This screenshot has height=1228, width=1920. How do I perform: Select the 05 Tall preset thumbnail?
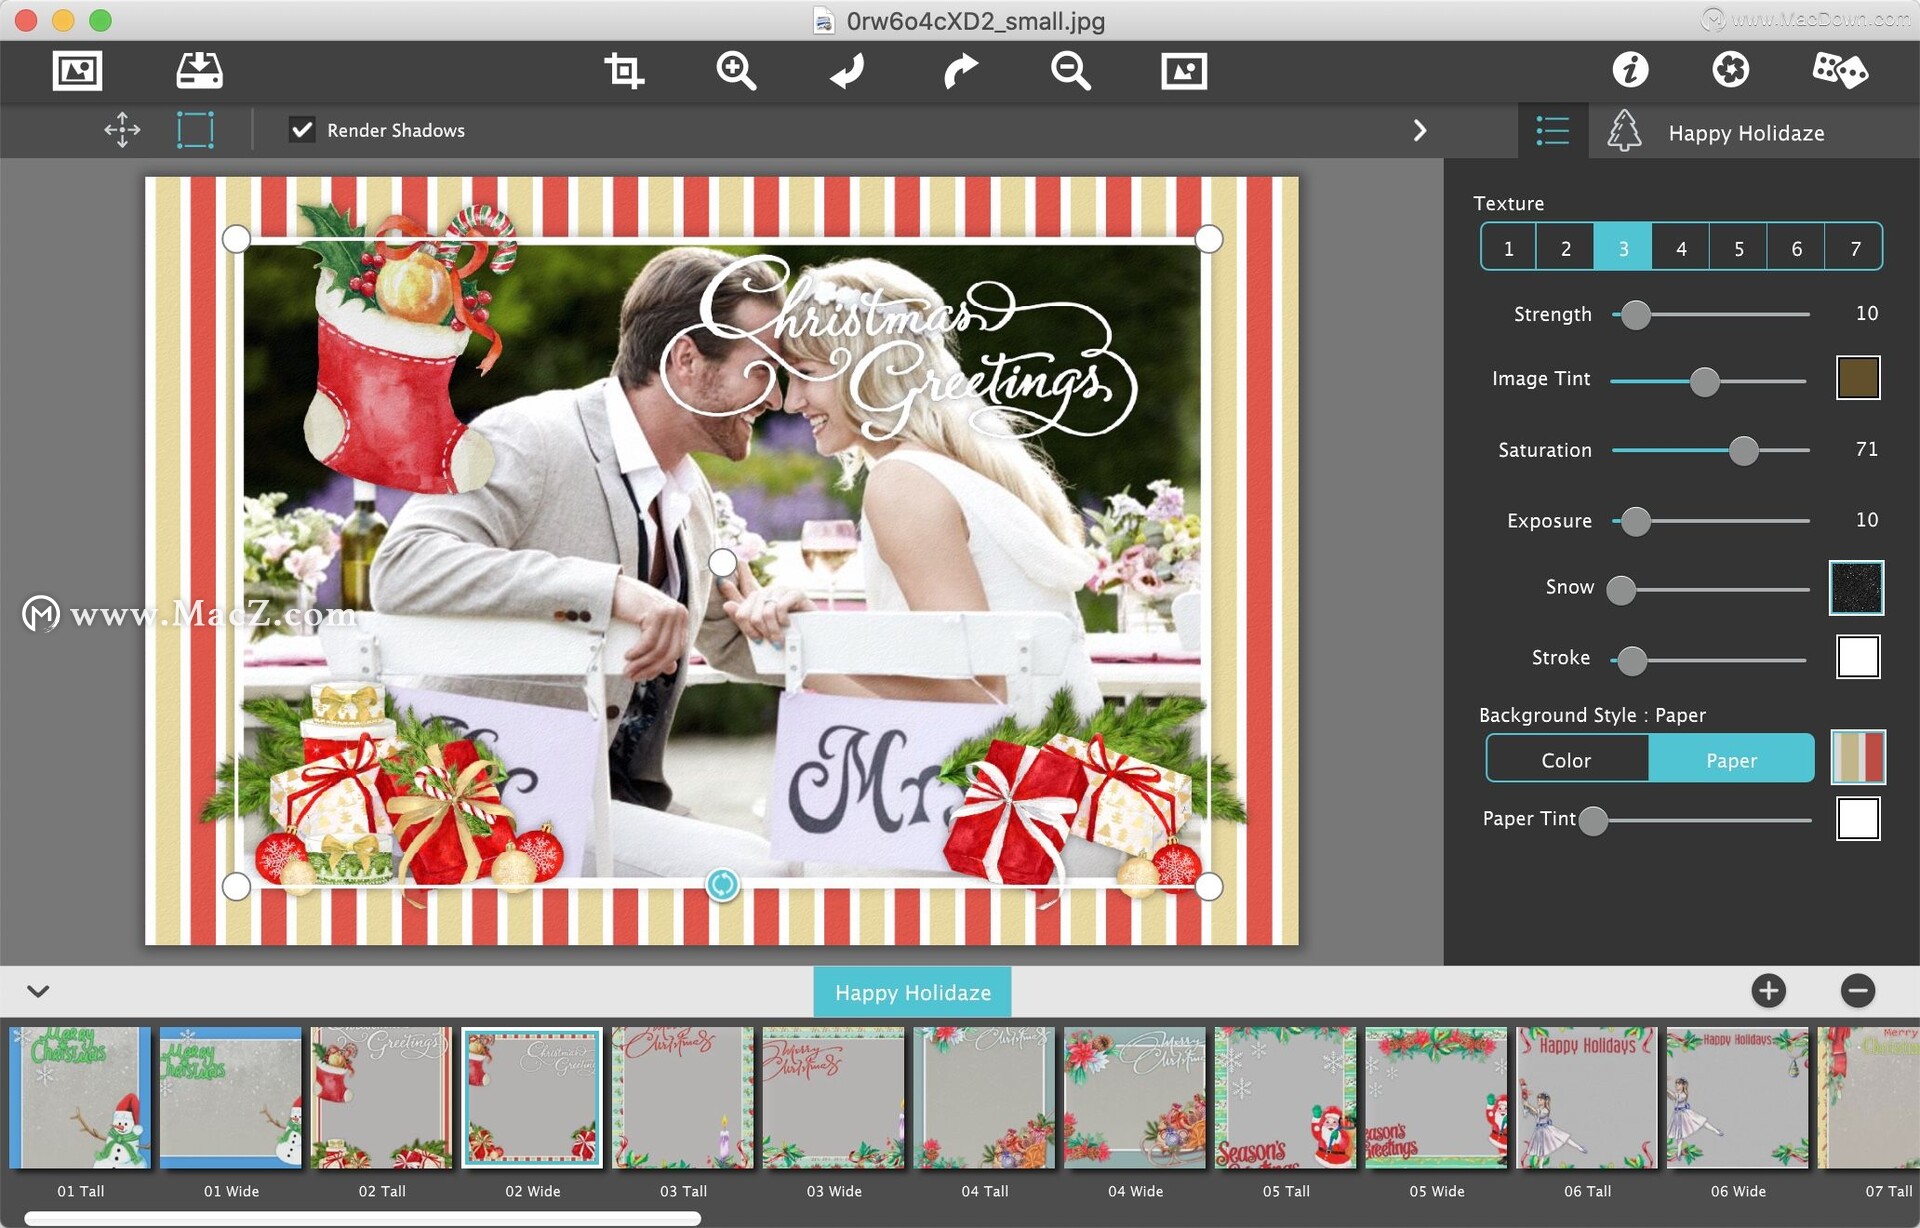pyautogui.click(x=1285, y=1098)
